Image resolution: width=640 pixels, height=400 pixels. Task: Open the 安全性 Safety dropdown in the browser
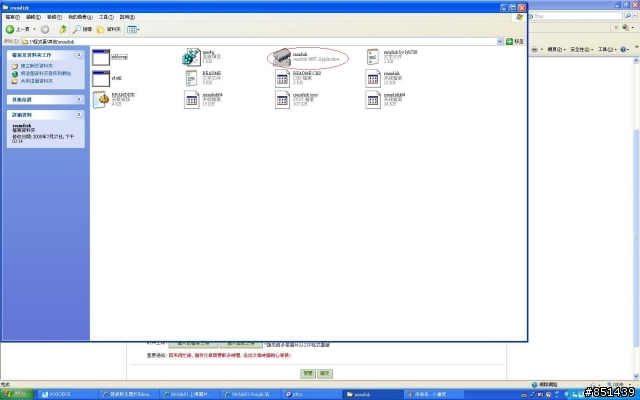582,49
